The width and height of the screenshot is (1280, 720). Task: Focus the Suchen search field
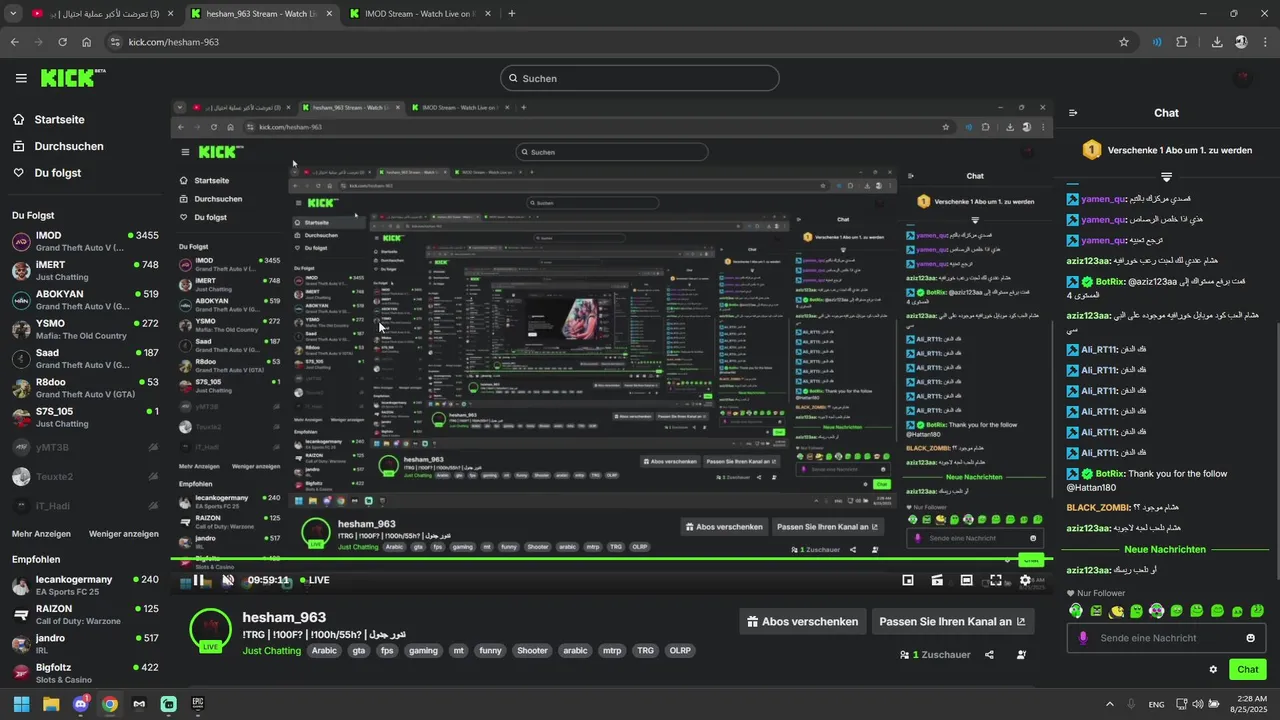click(640, 78)
